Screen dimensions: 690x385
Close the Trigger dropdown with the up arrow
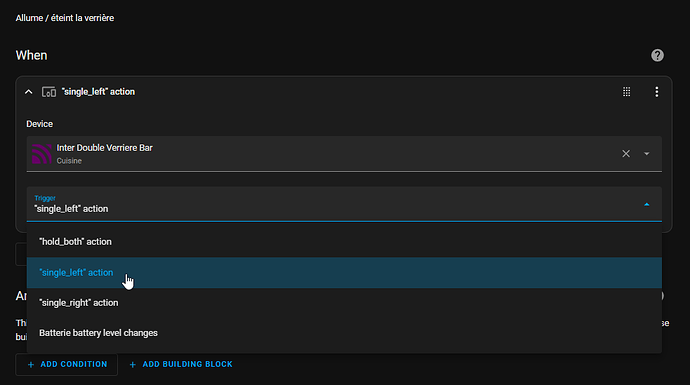click(x=646, y=205)
